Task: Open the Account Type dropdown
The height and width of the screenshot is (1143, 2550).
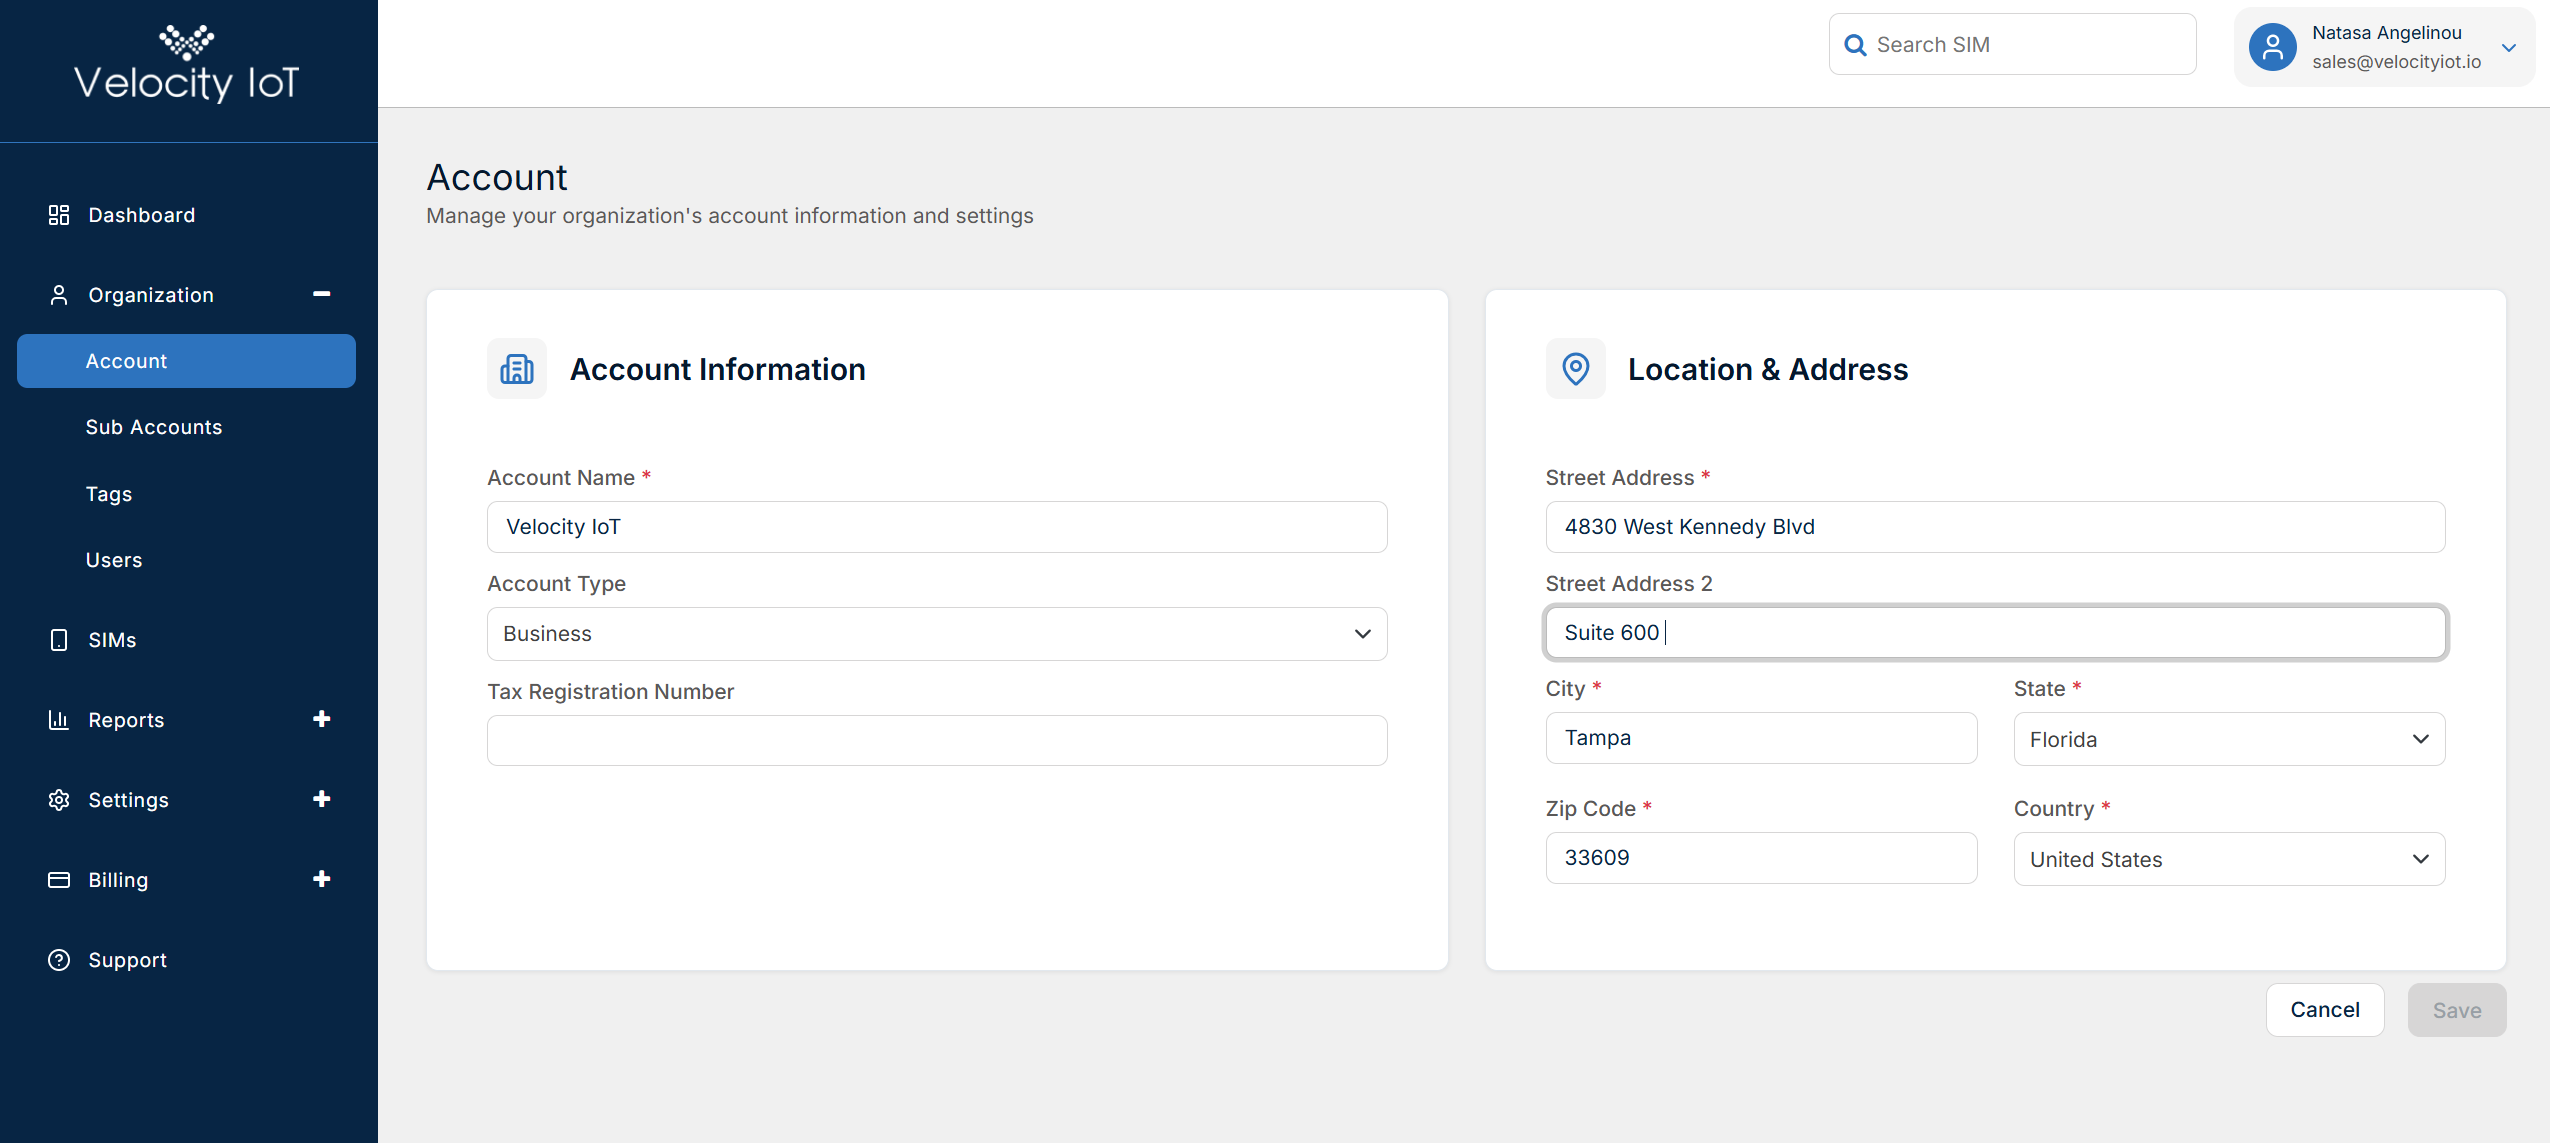Action: coord(937,634)
